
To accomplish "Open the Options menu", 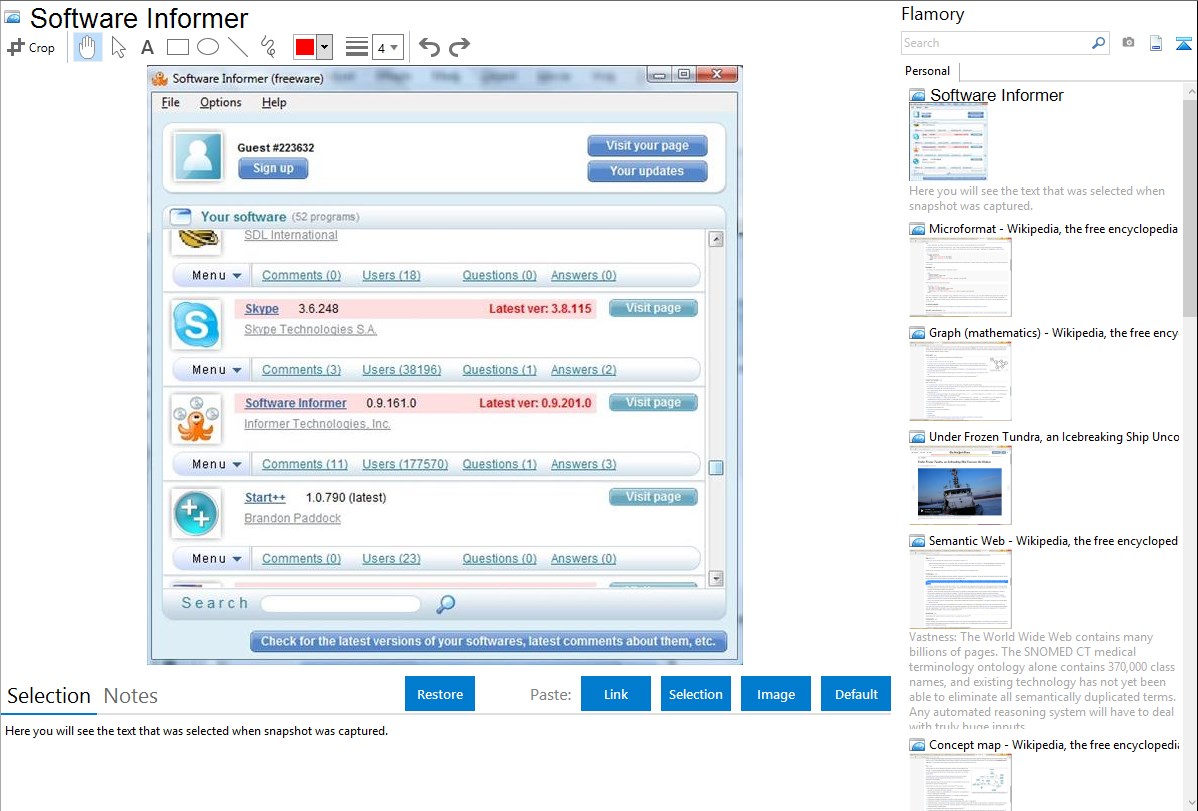I will [221, 102].
